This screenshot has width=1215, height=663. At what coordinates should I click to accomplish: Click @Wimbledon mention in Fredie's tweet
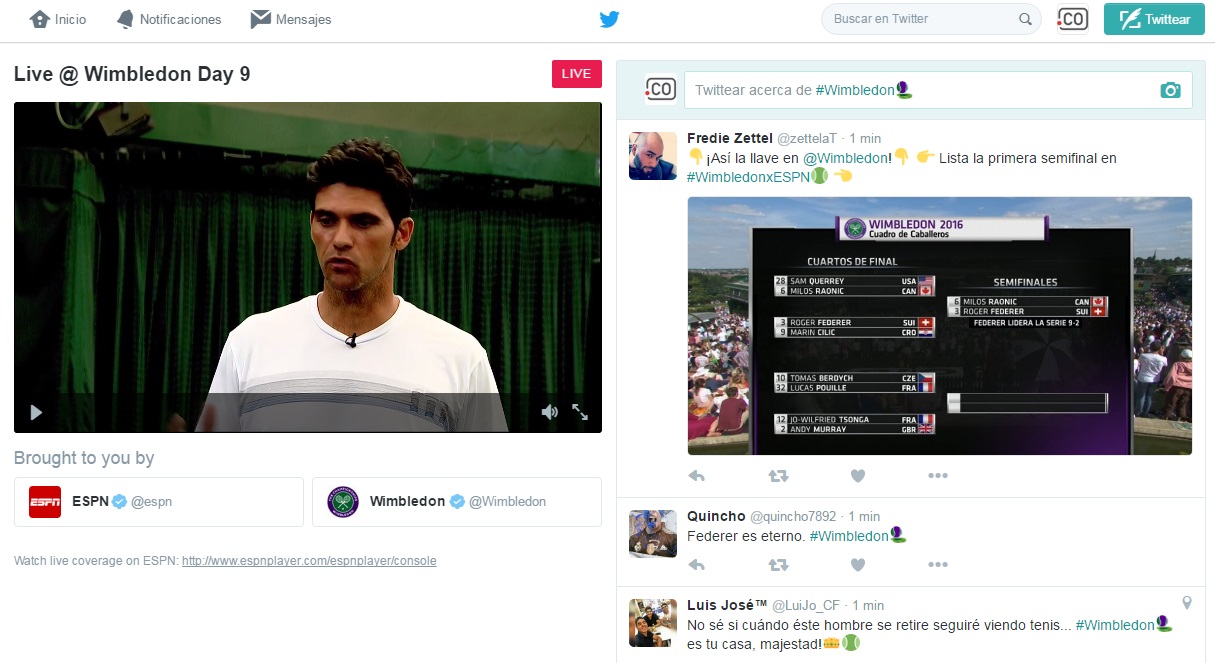click(x=846, y=158)
